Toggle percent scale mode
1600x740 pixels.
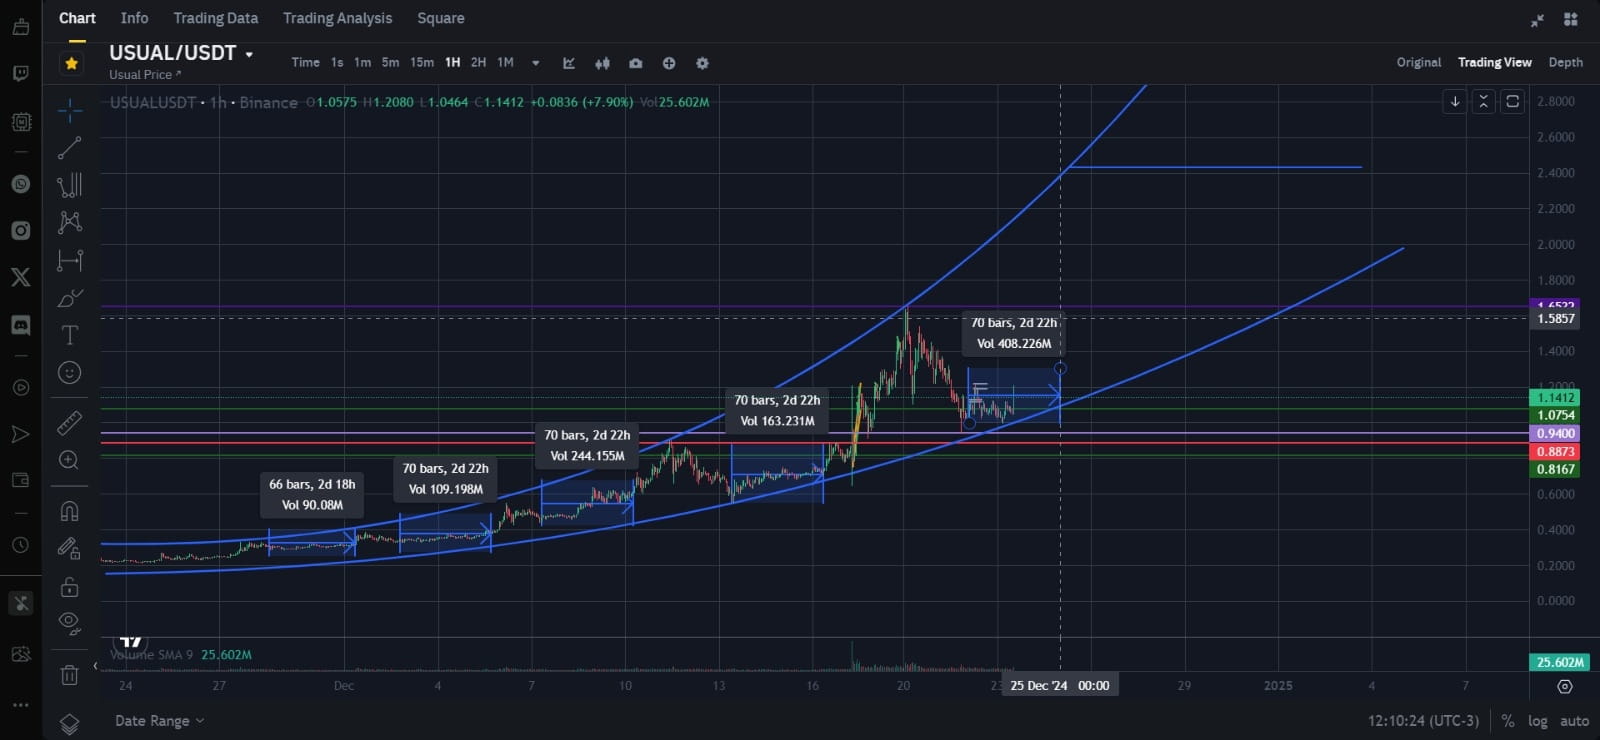pyautogui.click(x=1508, y=721)
